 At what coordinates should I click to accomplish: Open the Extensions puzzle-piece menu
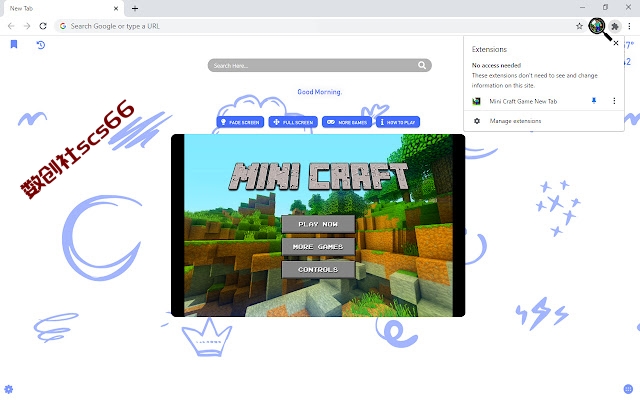615,27
